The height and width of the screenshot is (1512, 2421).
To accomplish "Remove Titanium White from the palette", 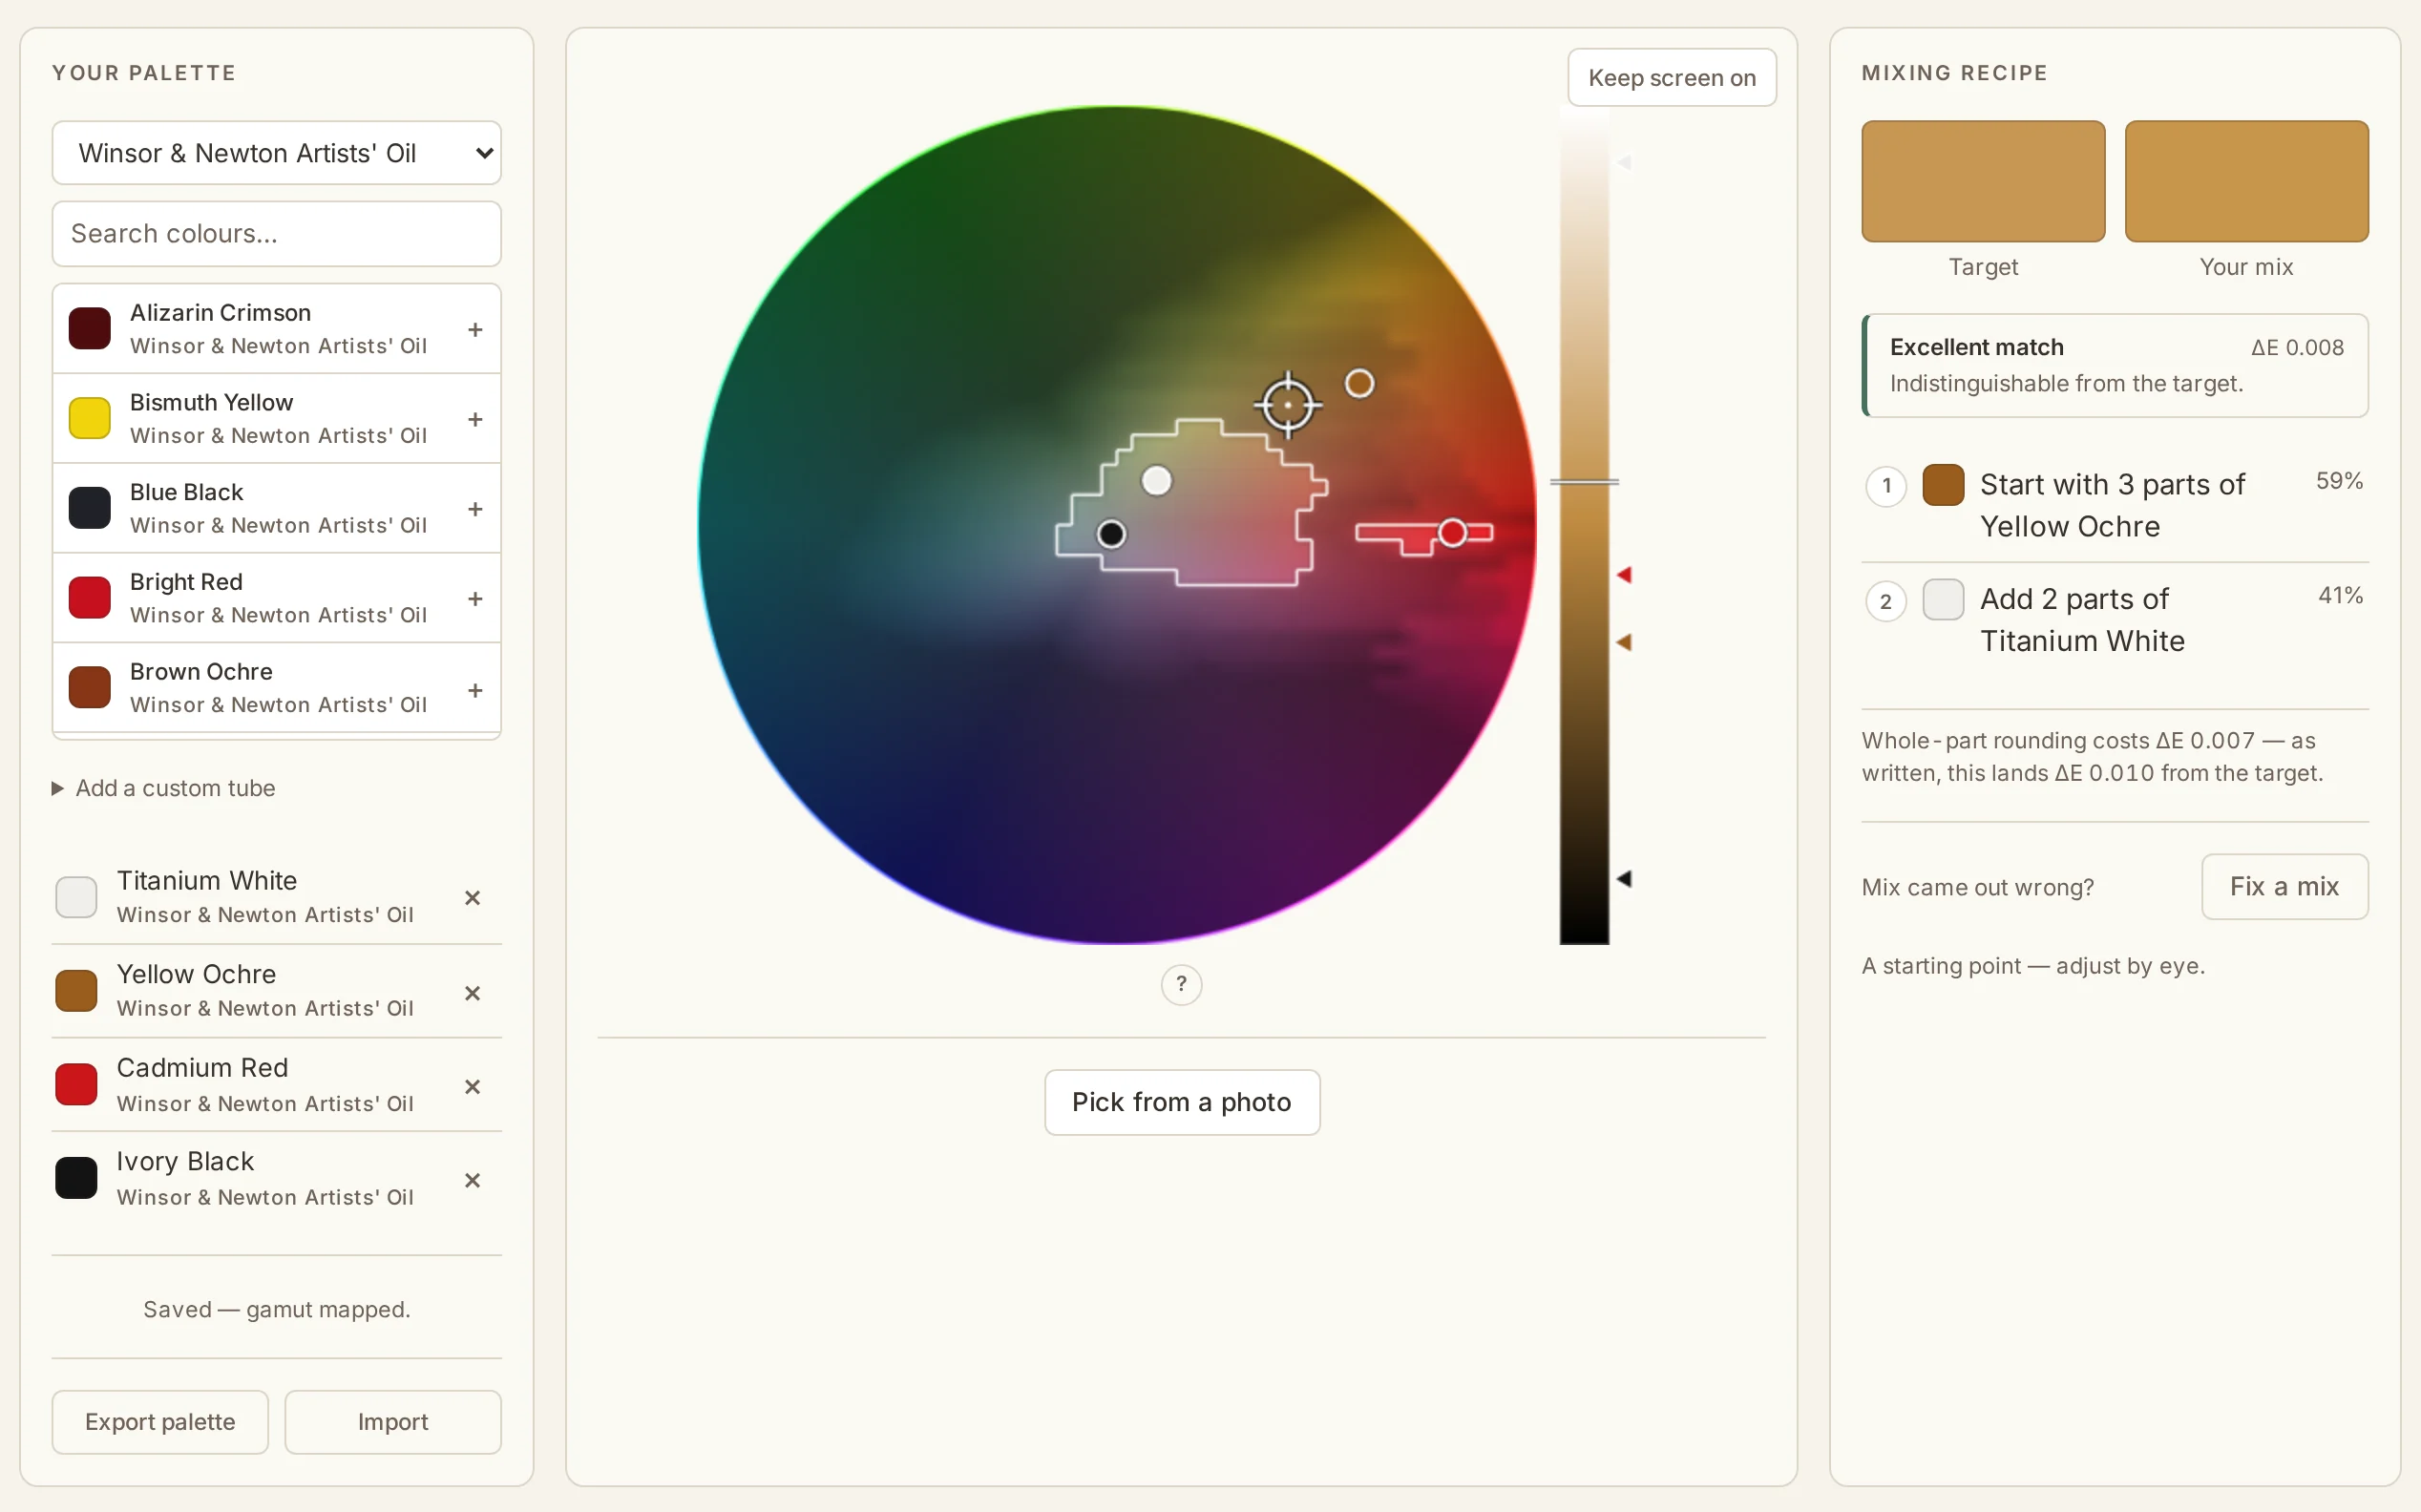I will [x=473, y=898].
